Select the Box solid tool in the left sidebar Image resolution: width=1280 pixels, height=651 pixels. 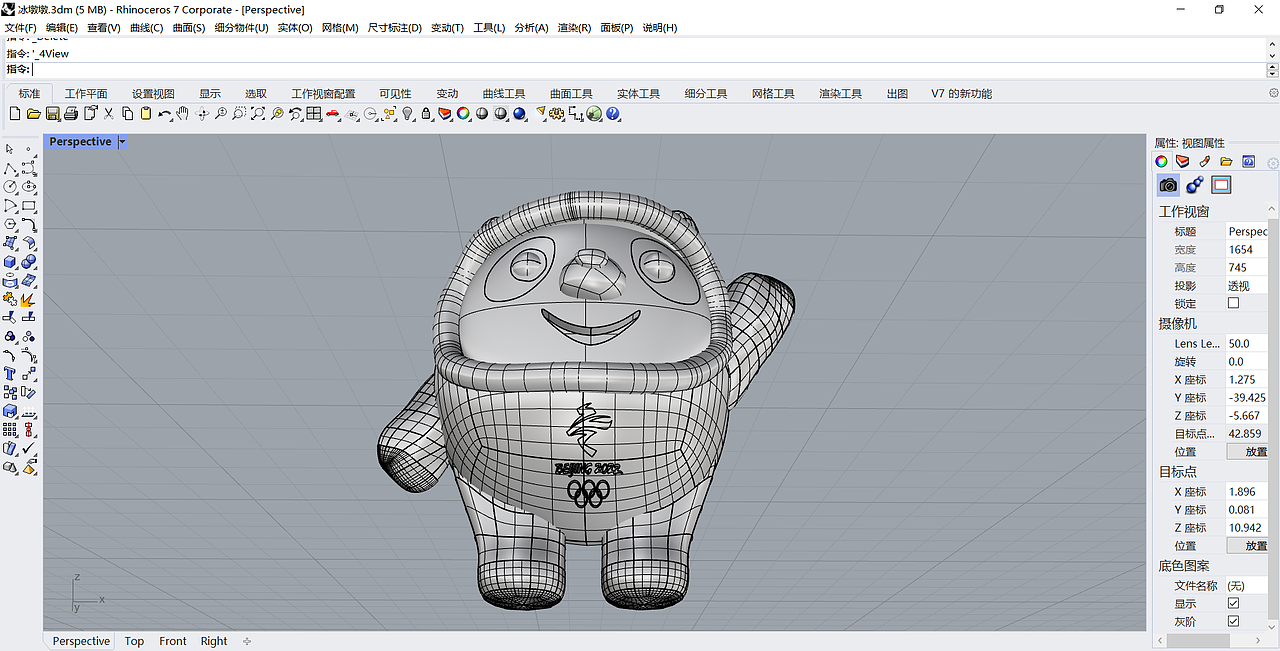point(10,262)
